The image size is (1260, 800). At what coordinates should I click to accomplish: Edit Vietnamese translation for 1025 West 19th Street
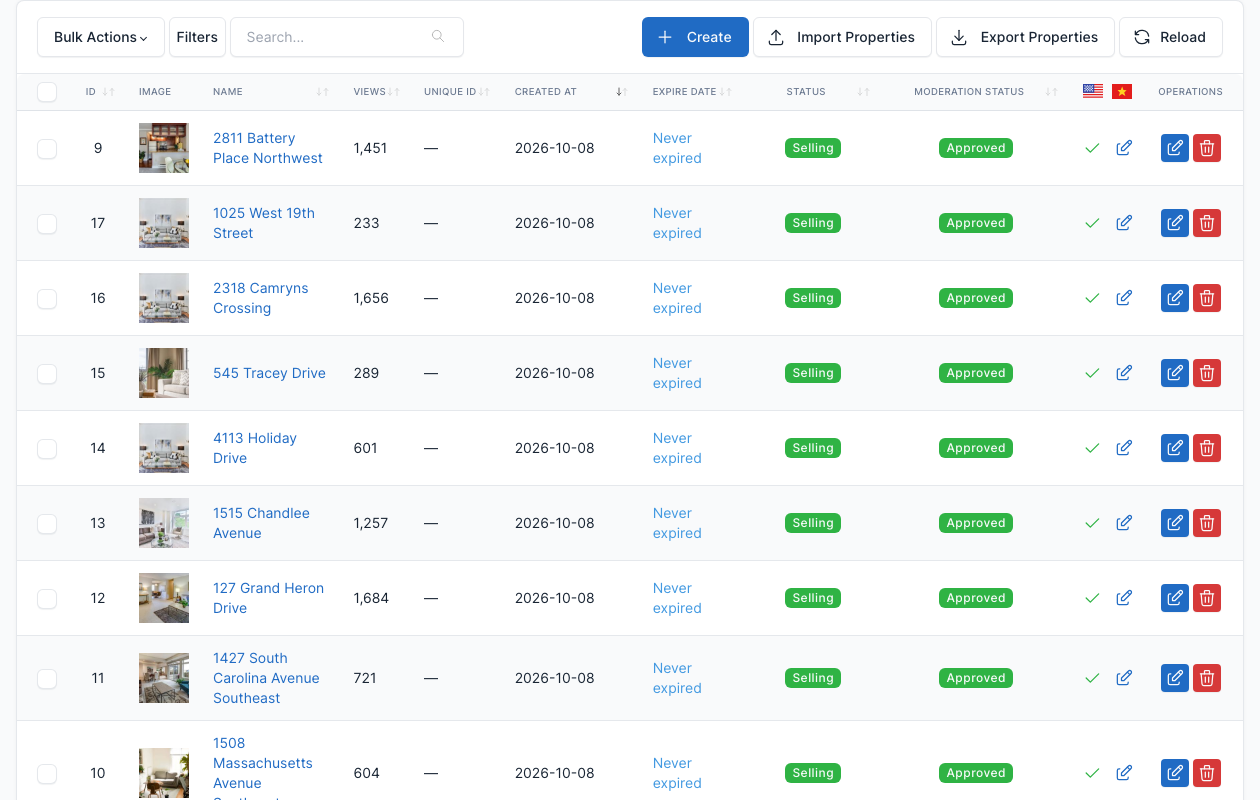pos(1124,223)
